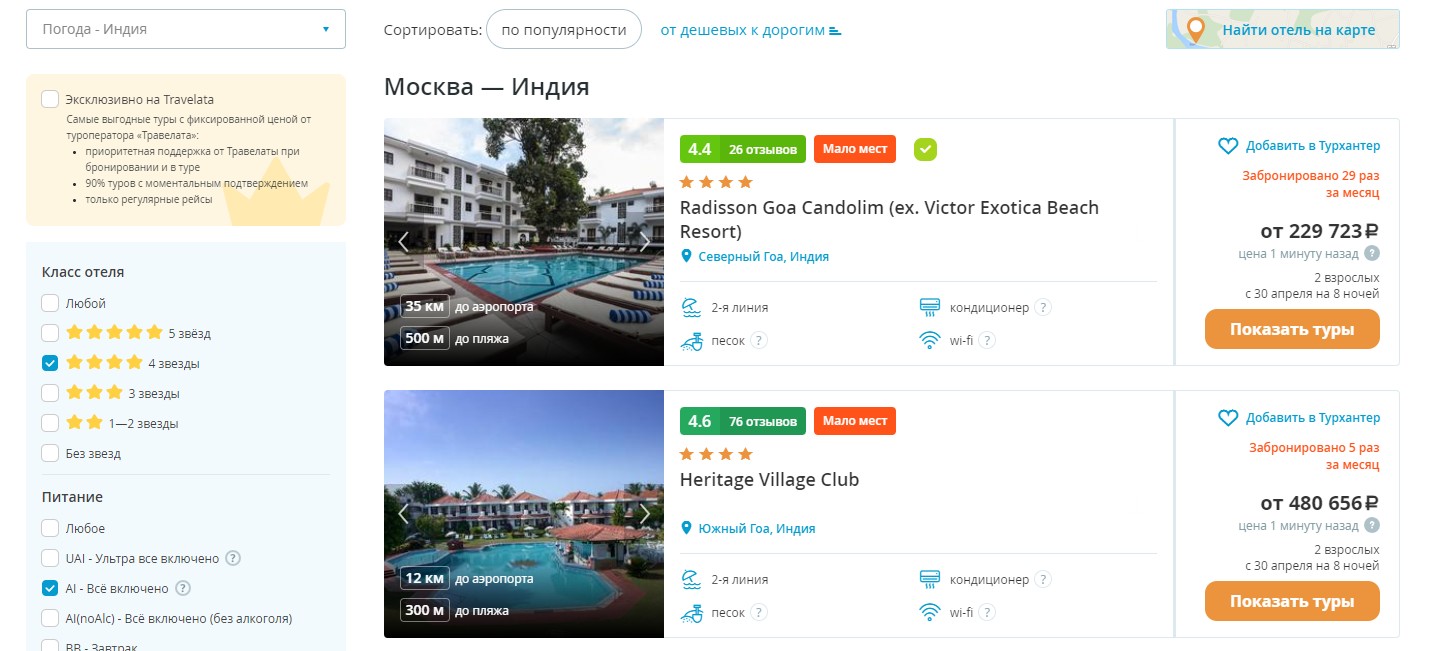Enable the 5 звёзд hotel class checkbox
Screen dimensions: 1435x651
50,333
